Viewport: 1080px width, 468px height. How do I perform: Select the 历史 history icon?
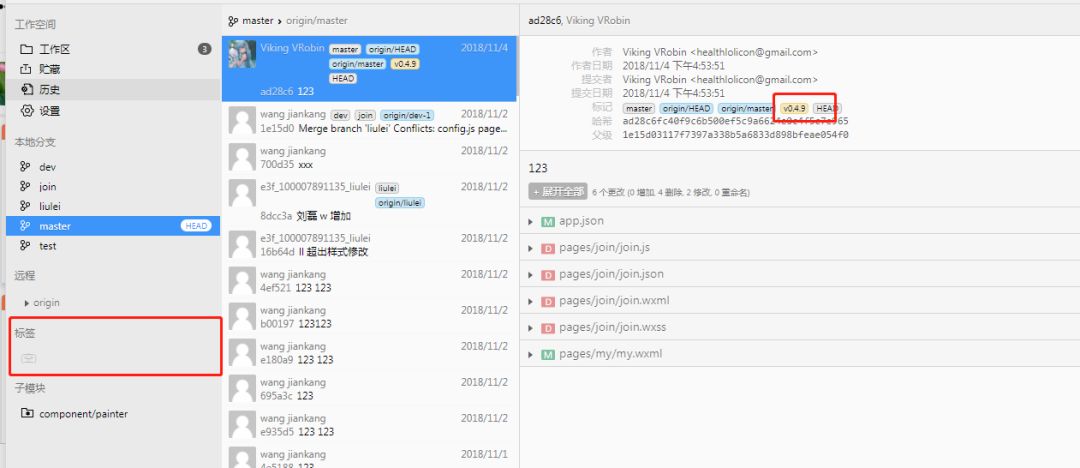(26, 90)
